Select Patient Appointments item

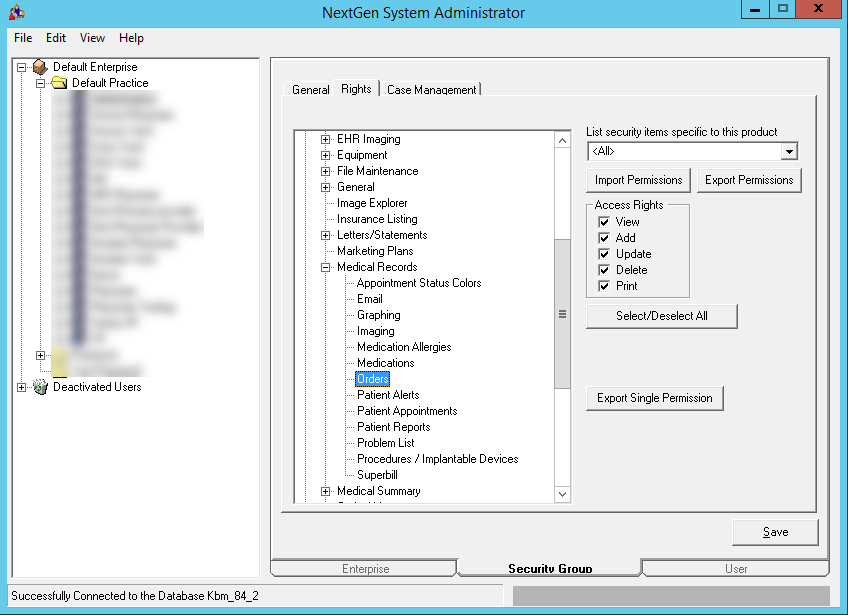tap(407, 411)
